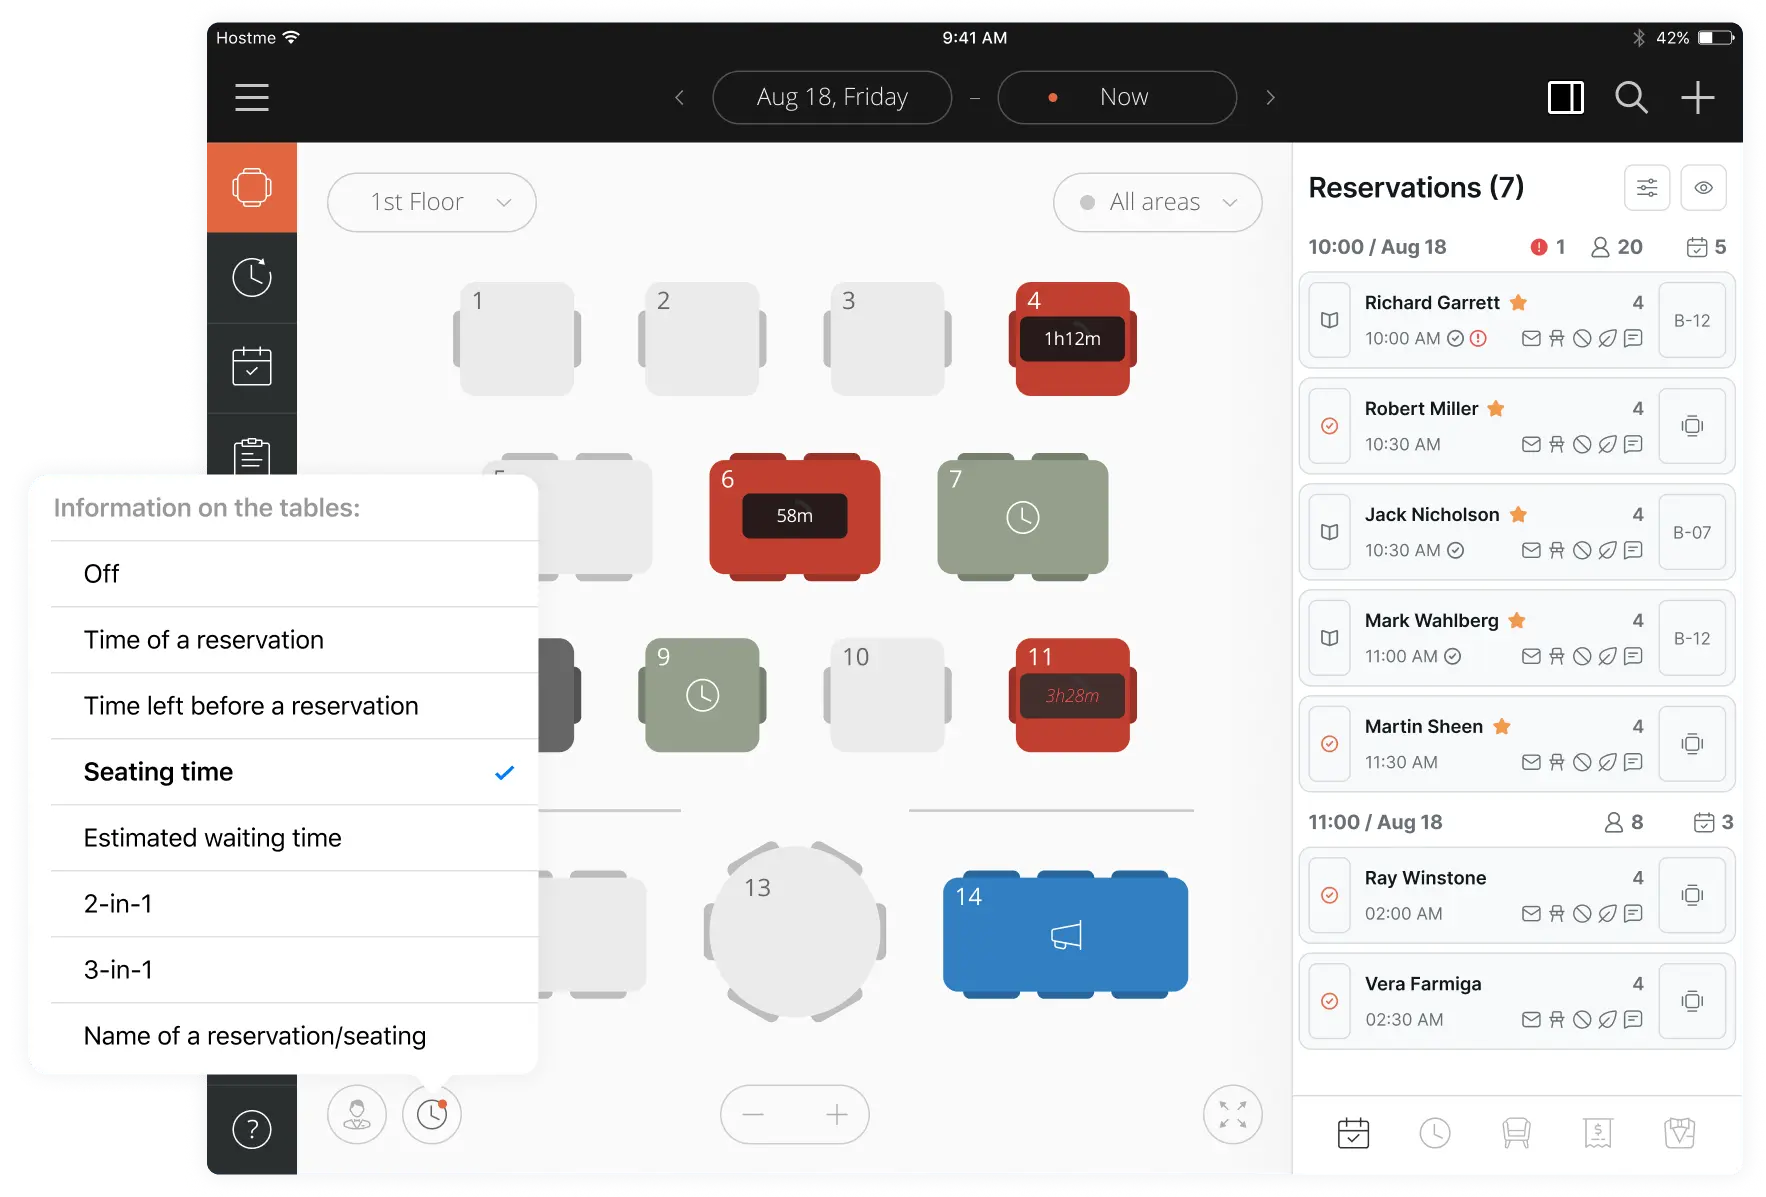Select Time of a reservation option
Viewport: 1766px width, 1197px height.
coord(294,640)
